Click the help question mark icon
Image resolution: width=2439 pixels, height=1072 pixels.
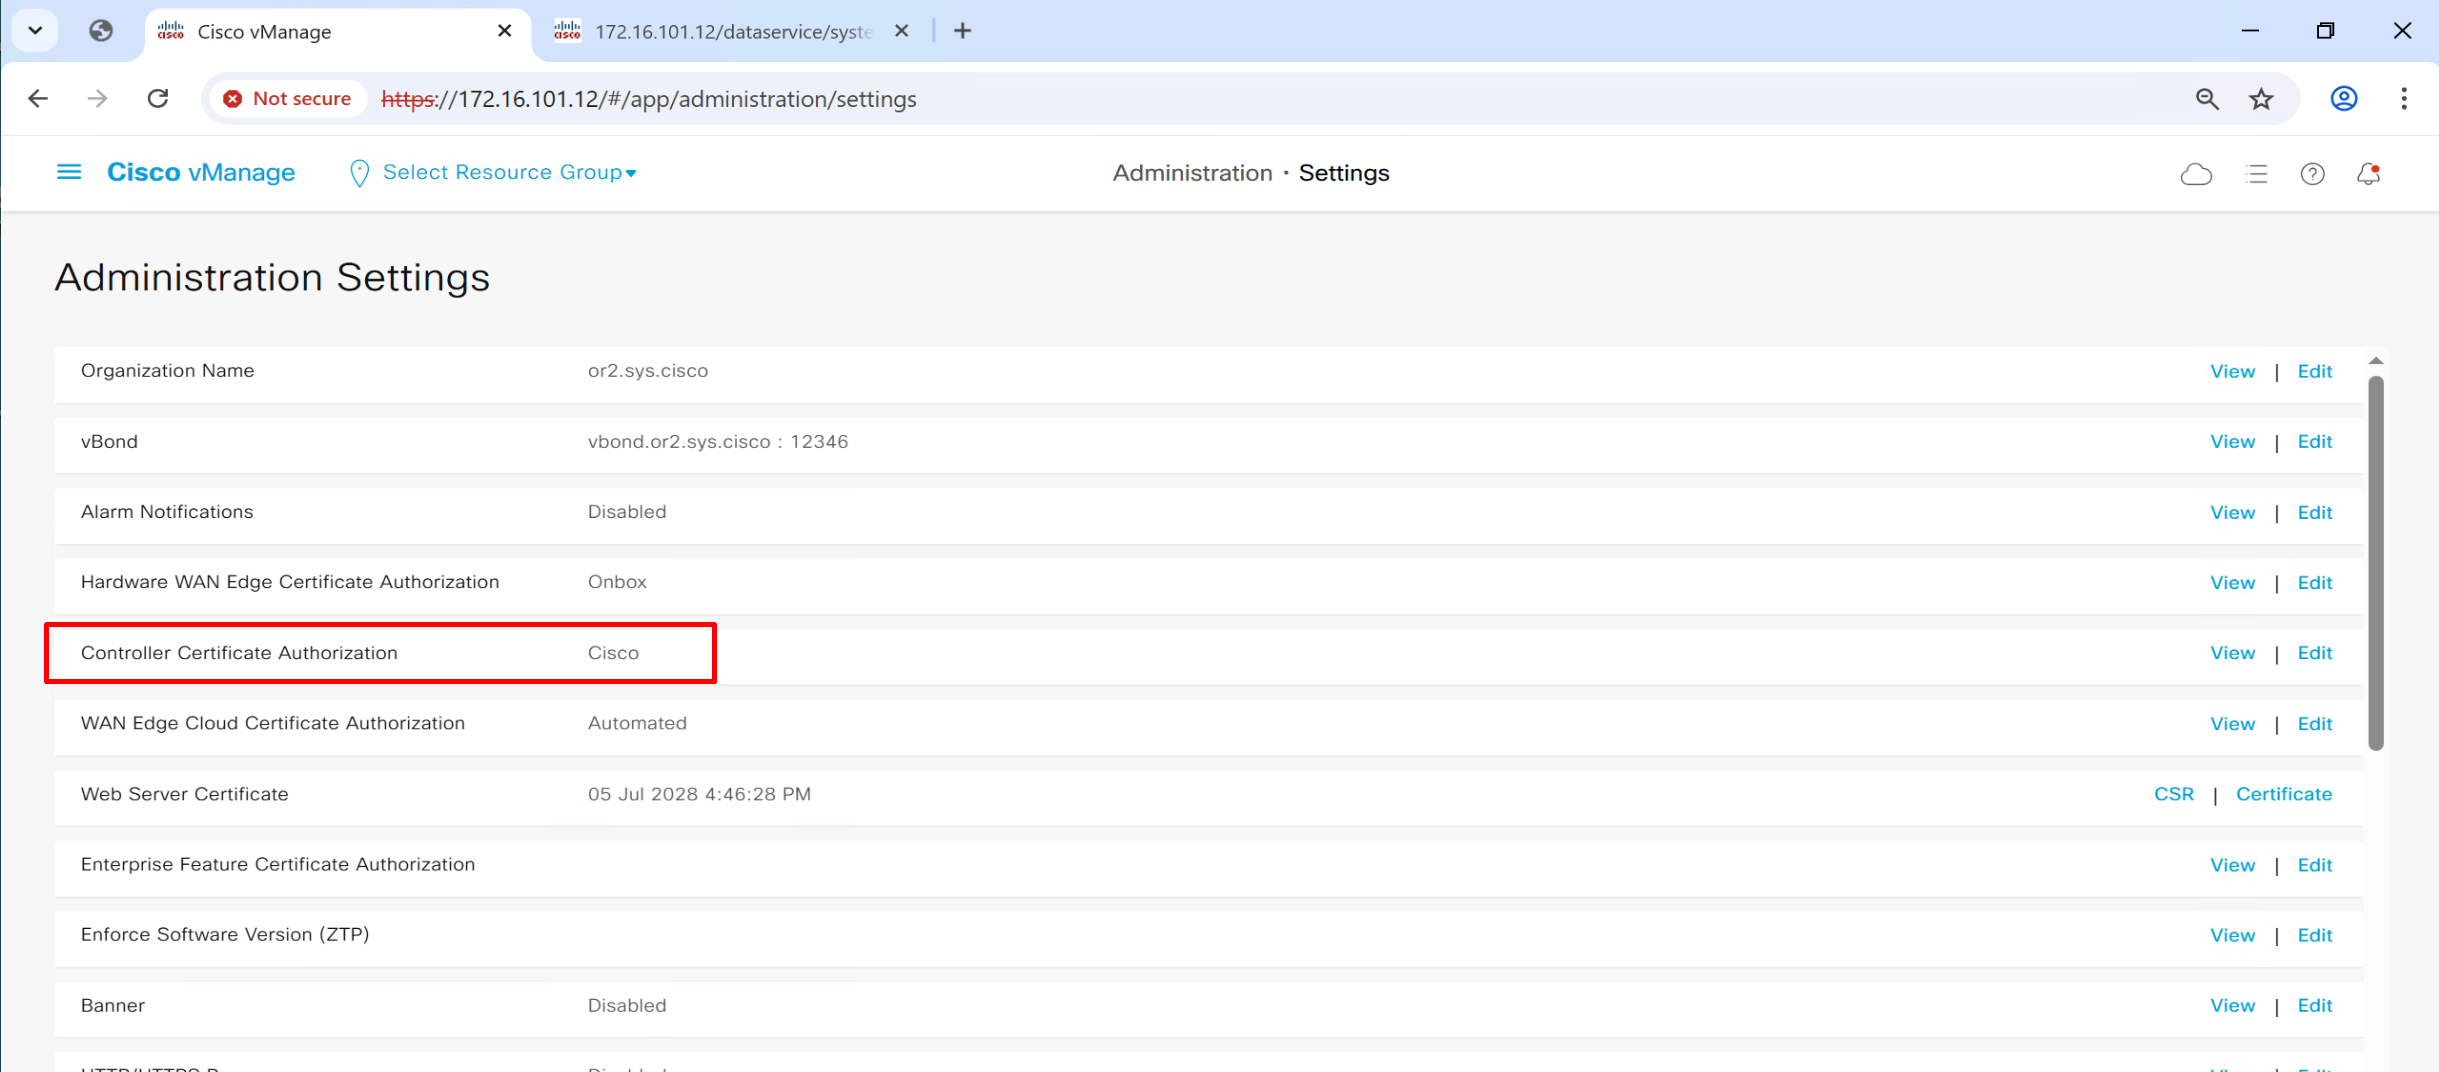[x=2312, y=174]
